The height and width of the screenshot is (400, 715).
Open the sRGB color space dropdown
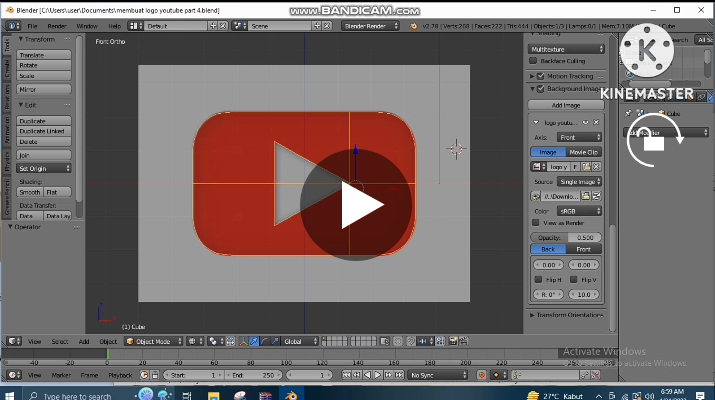click(579, 211)
